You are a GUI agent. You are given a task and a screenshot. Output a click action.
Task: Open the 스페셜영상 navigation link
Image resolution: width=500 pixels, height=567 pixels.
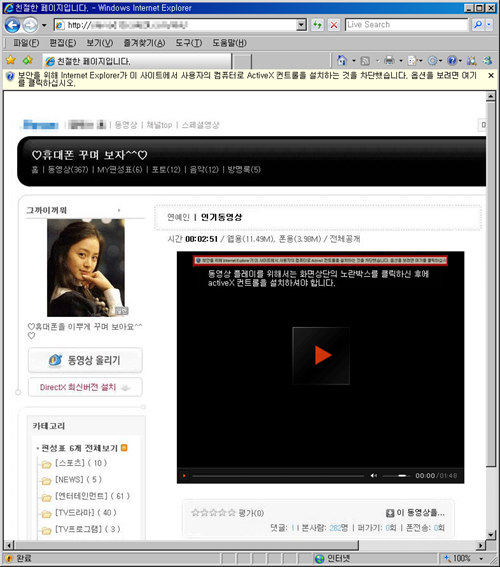200,125
